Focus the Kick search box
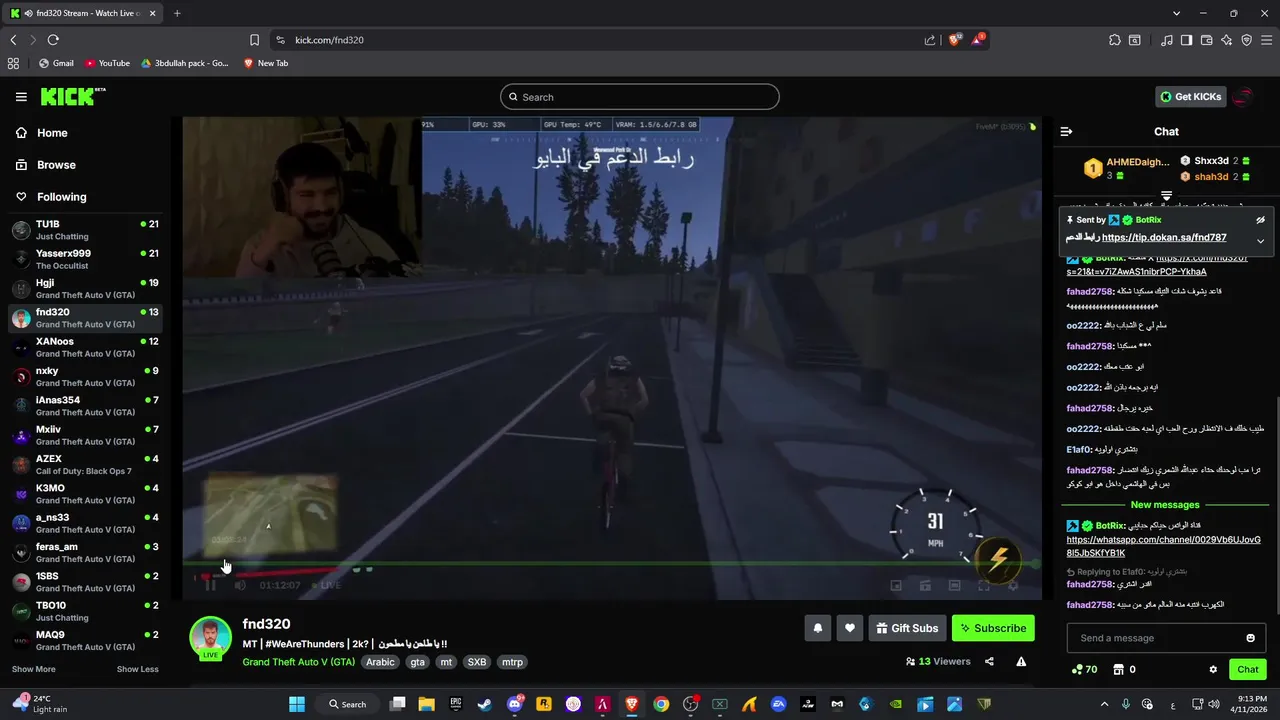The image size is (1280, 720). (640, 97)
